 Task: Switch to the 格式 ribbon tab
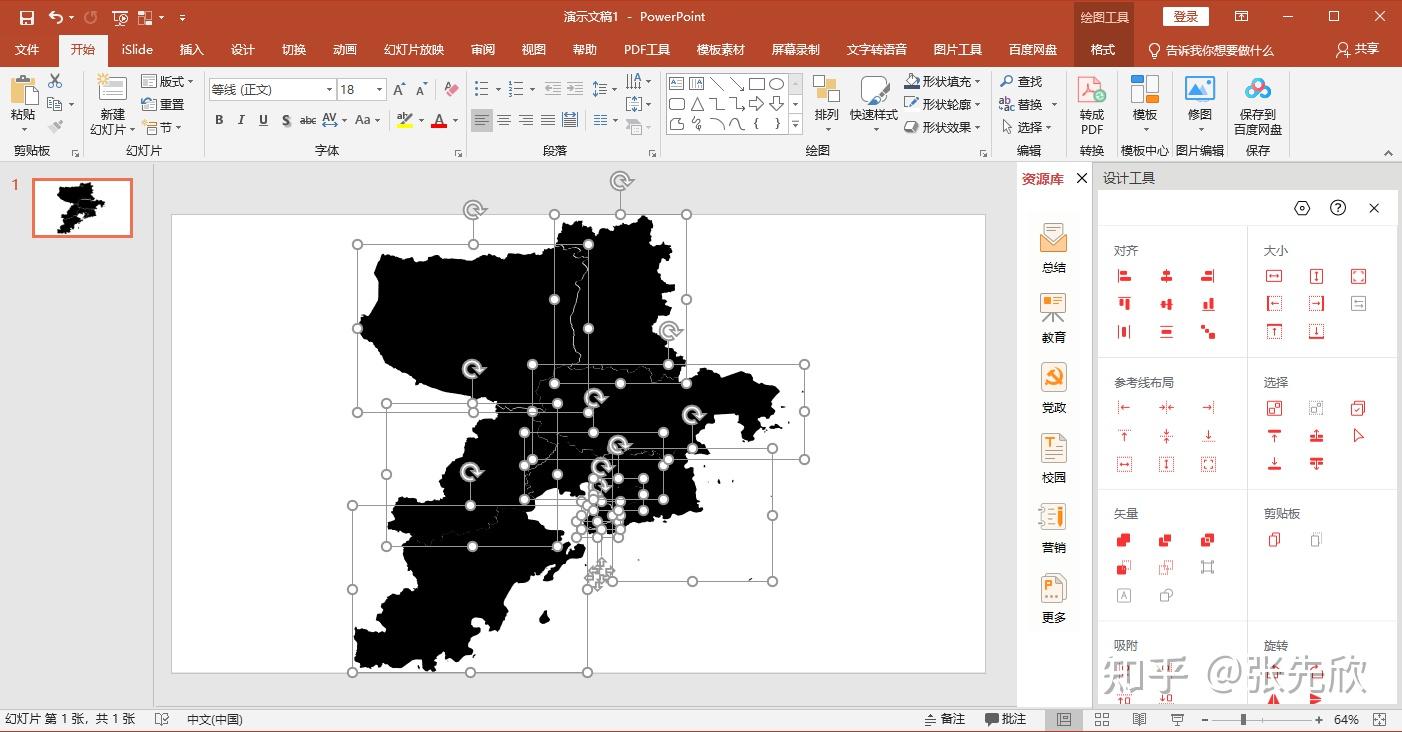1102,49
